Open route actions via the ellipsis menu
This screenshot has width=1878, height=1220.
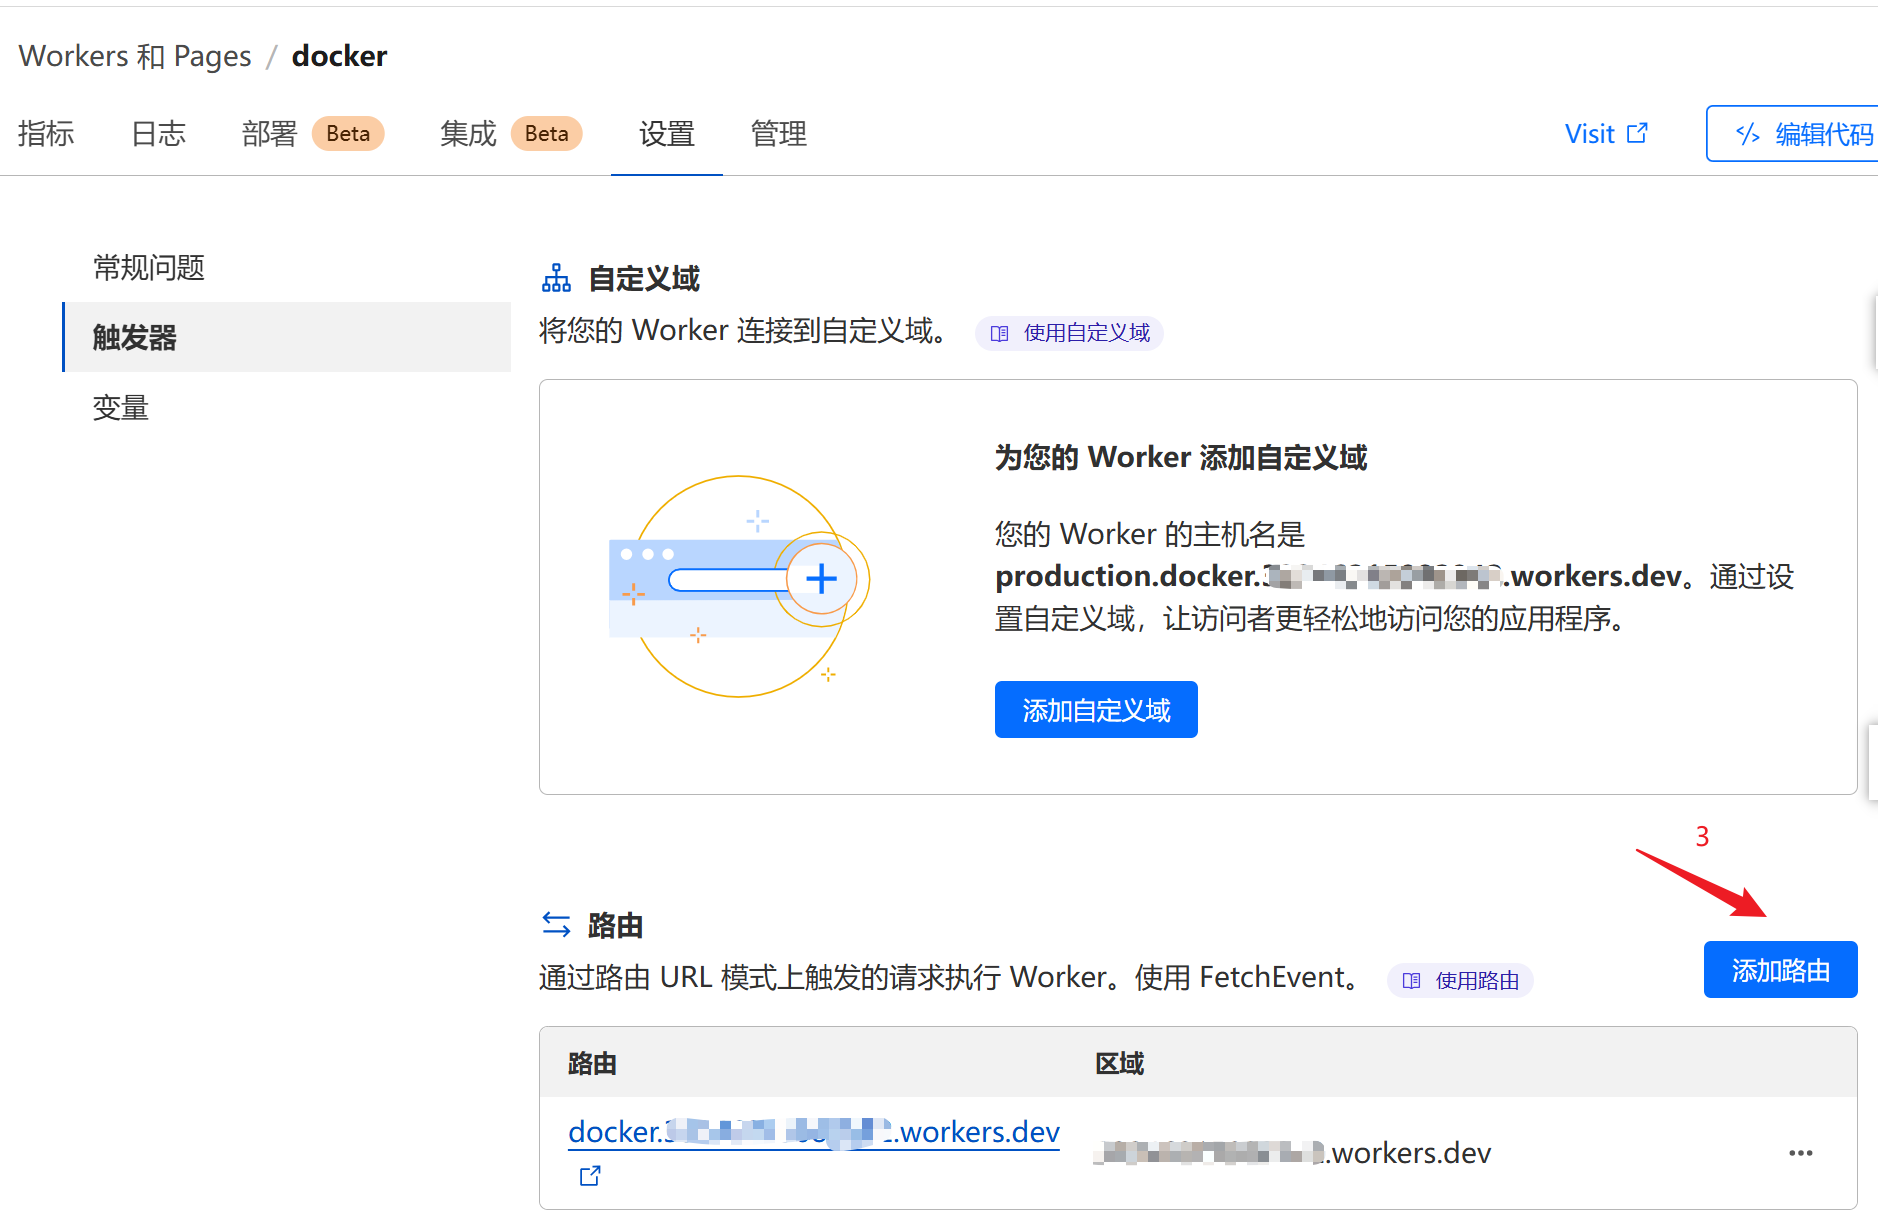coord(1800,1152)
